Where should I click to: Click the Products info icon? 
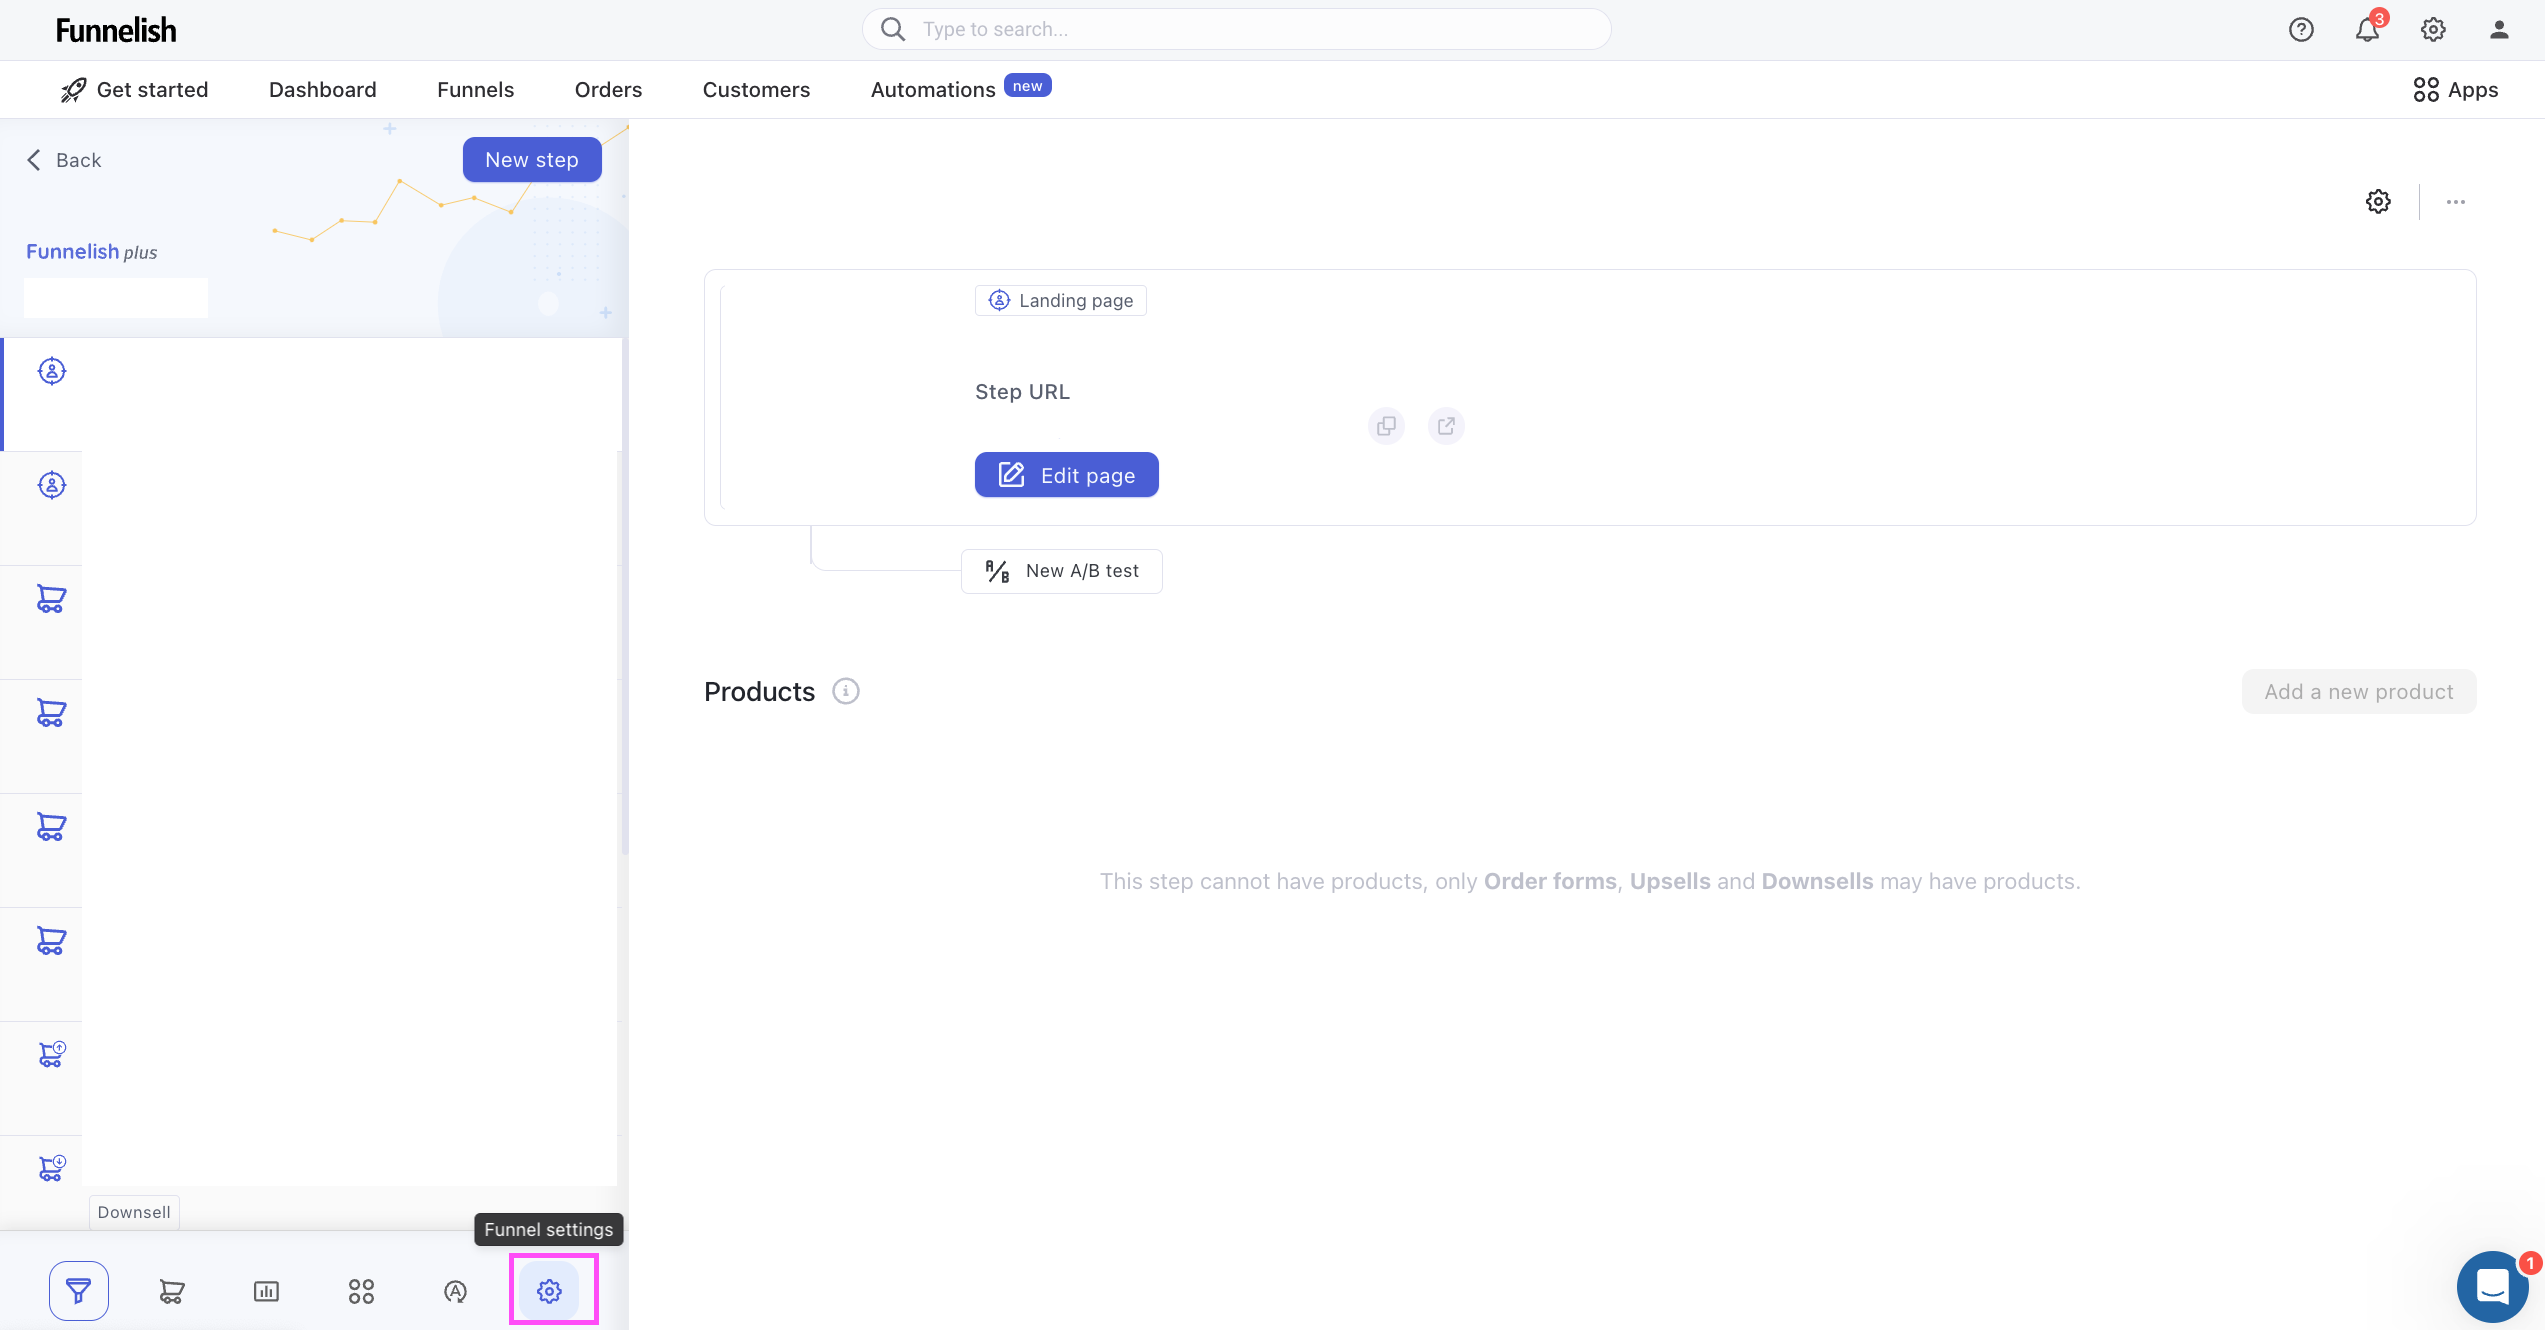click(846, 691)
